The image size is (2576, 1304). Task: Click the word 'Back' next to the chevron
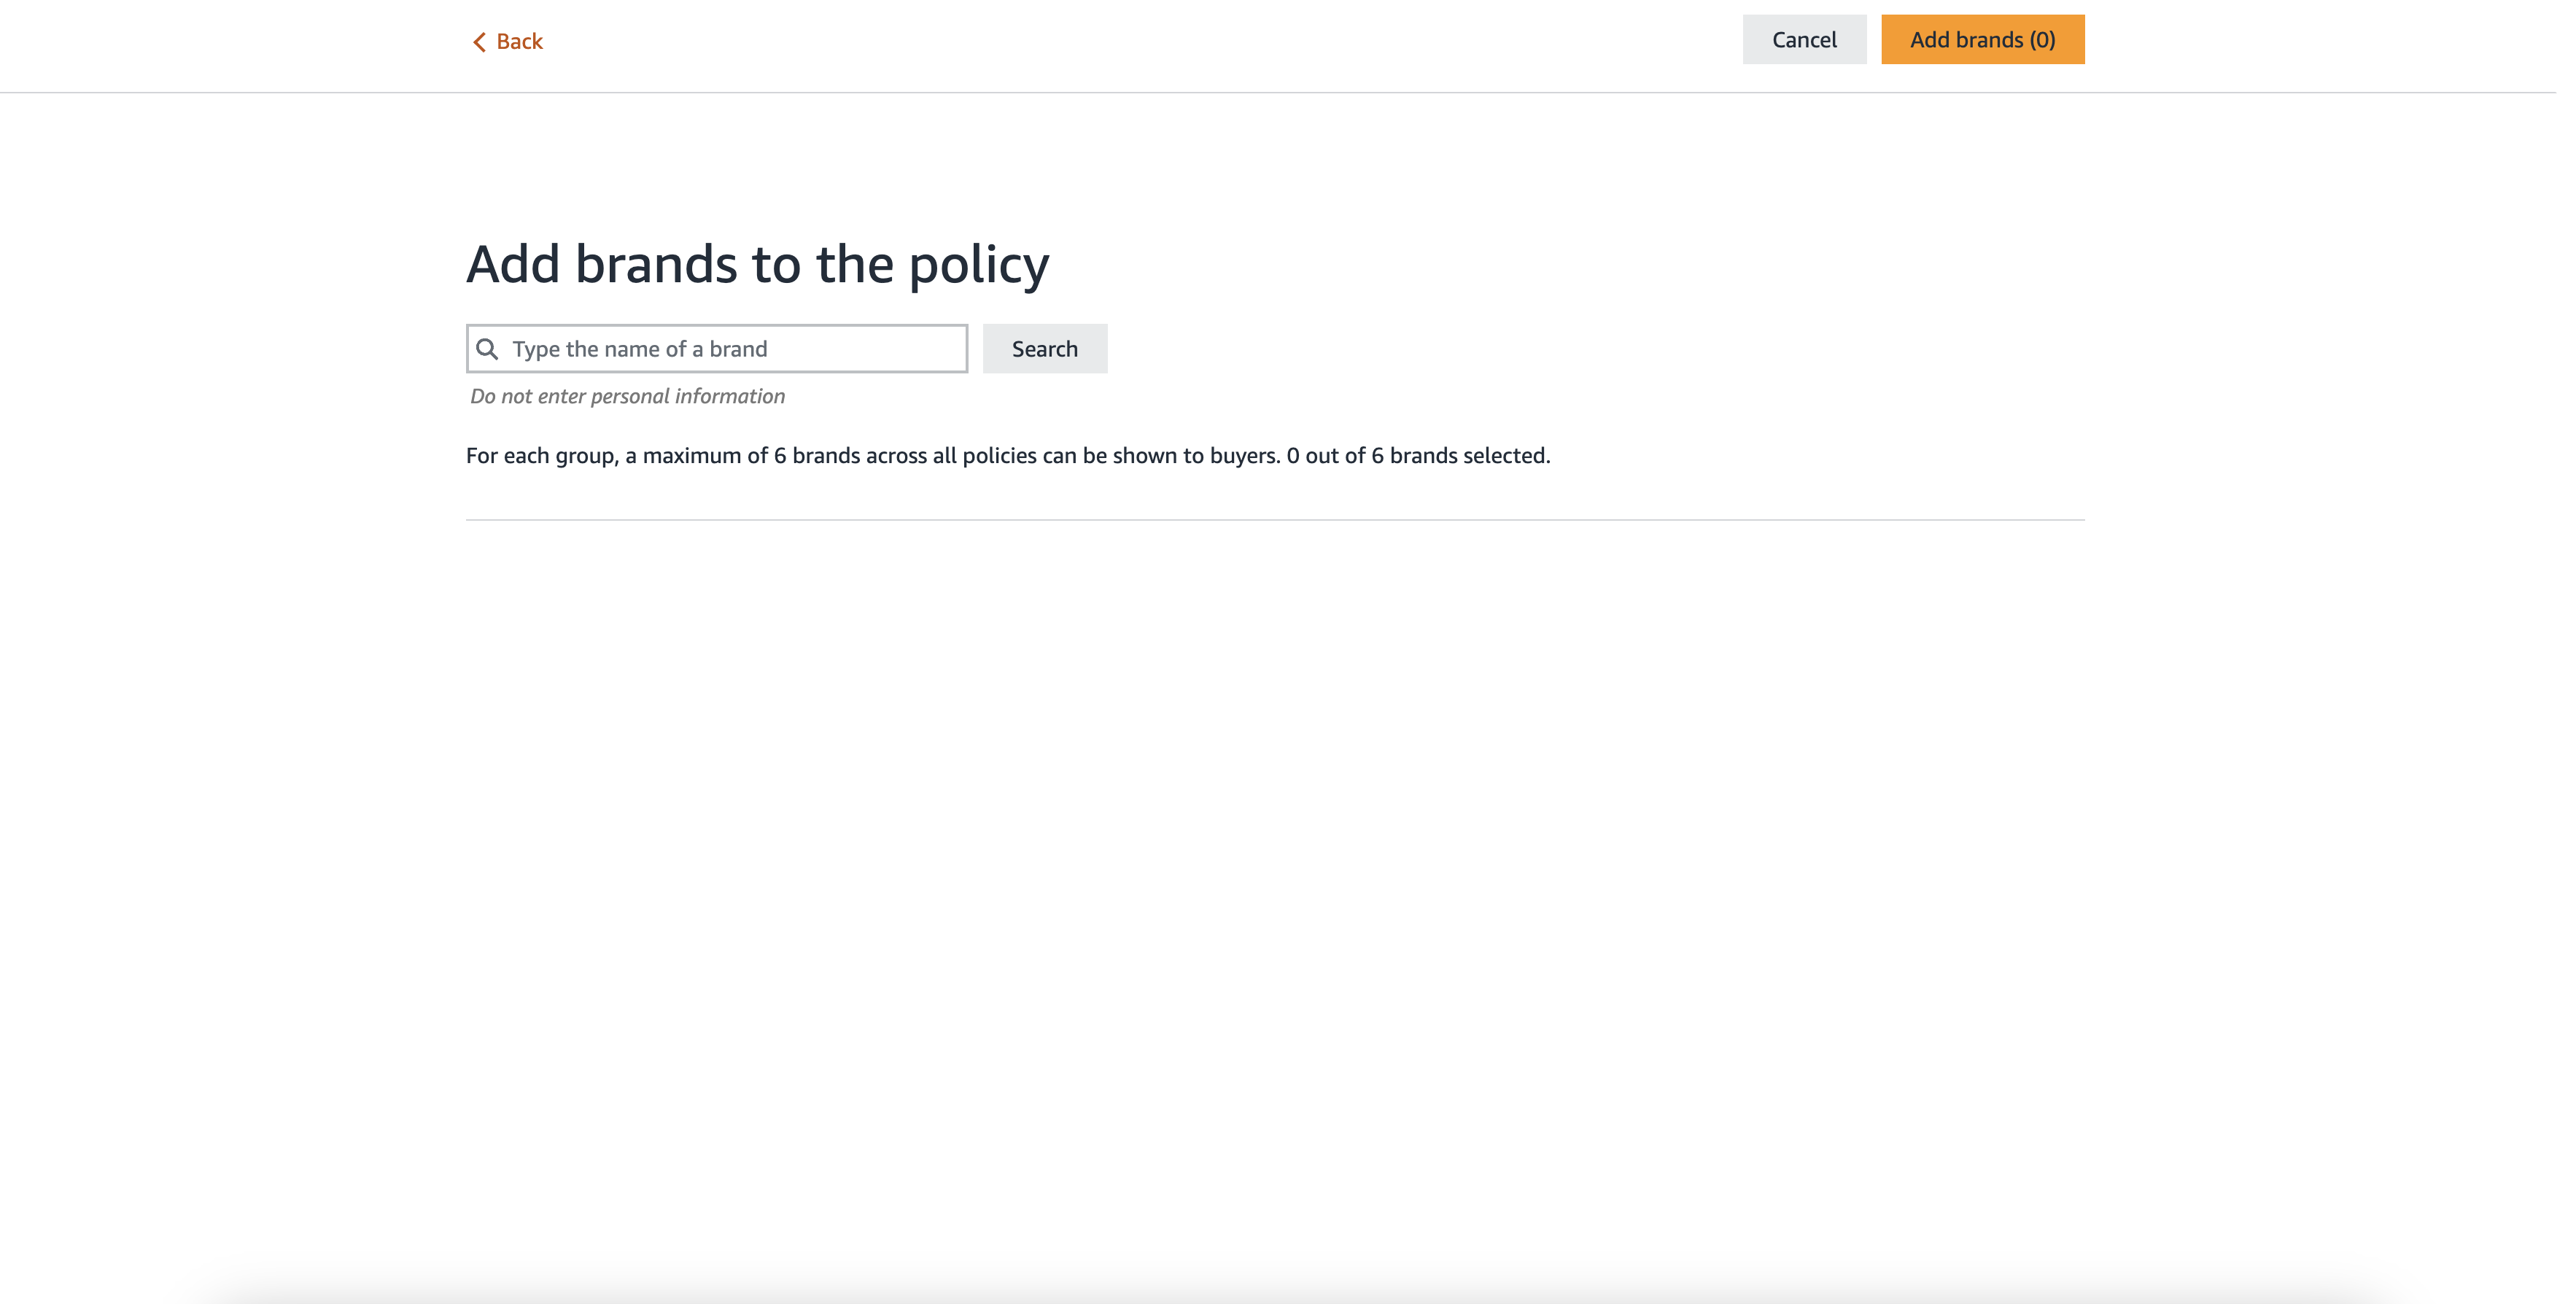[x=519, y=41]
